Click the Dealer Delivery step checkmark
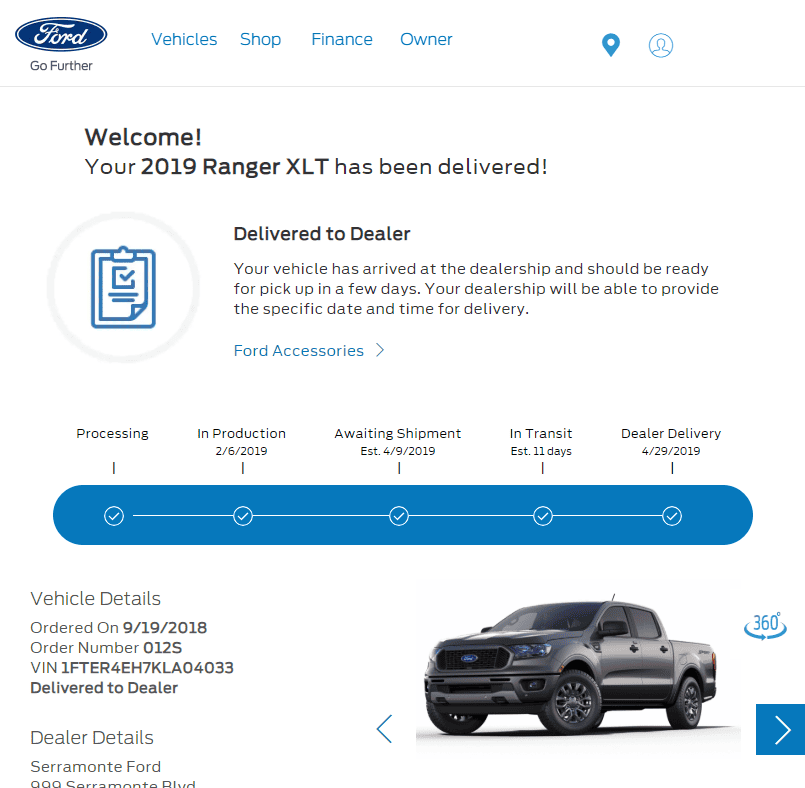The width and height of the screenshot is (805, 788). point(672,516)
